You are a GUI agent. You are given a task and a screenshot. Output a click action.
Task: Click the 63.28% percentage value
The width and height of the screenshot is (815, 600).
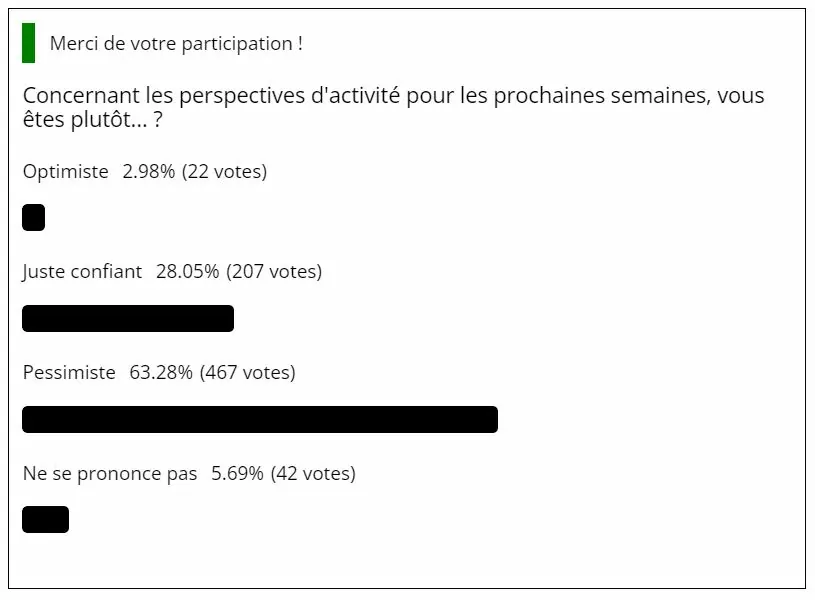tap(161, 373)
